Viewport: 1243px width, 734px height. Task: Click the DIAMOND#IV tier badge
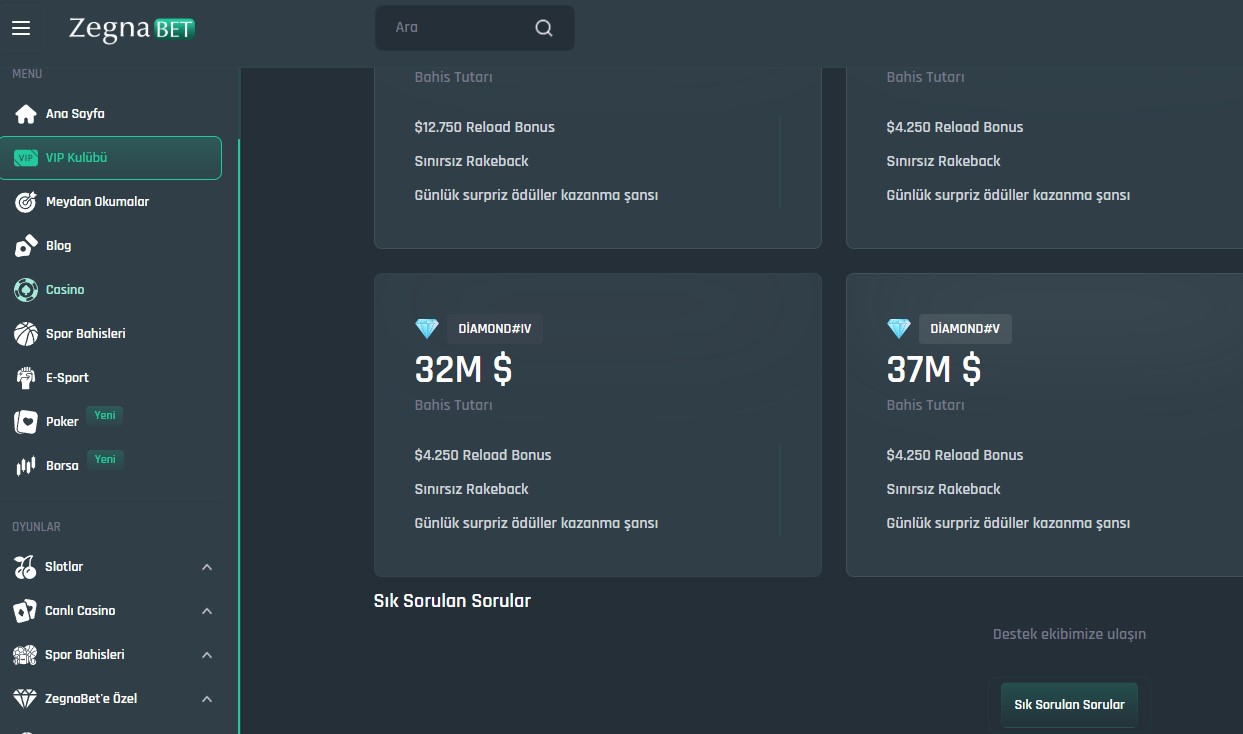[494, 329]
